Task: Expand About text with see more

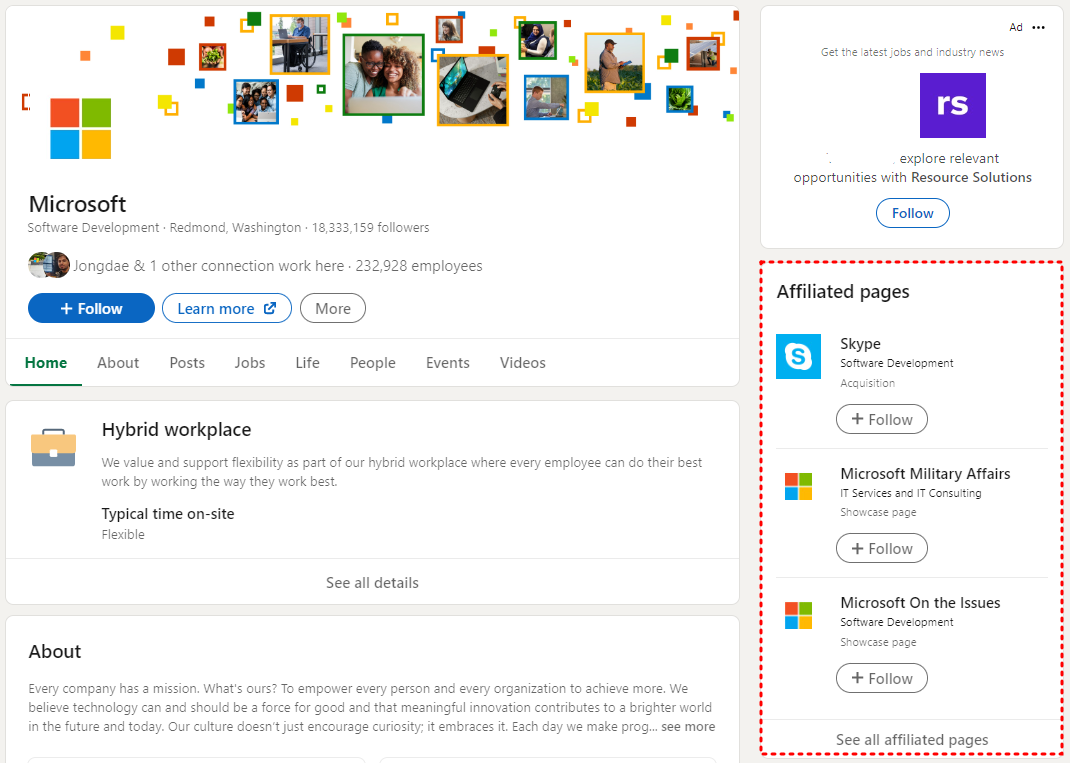Action: pos(688,726)
